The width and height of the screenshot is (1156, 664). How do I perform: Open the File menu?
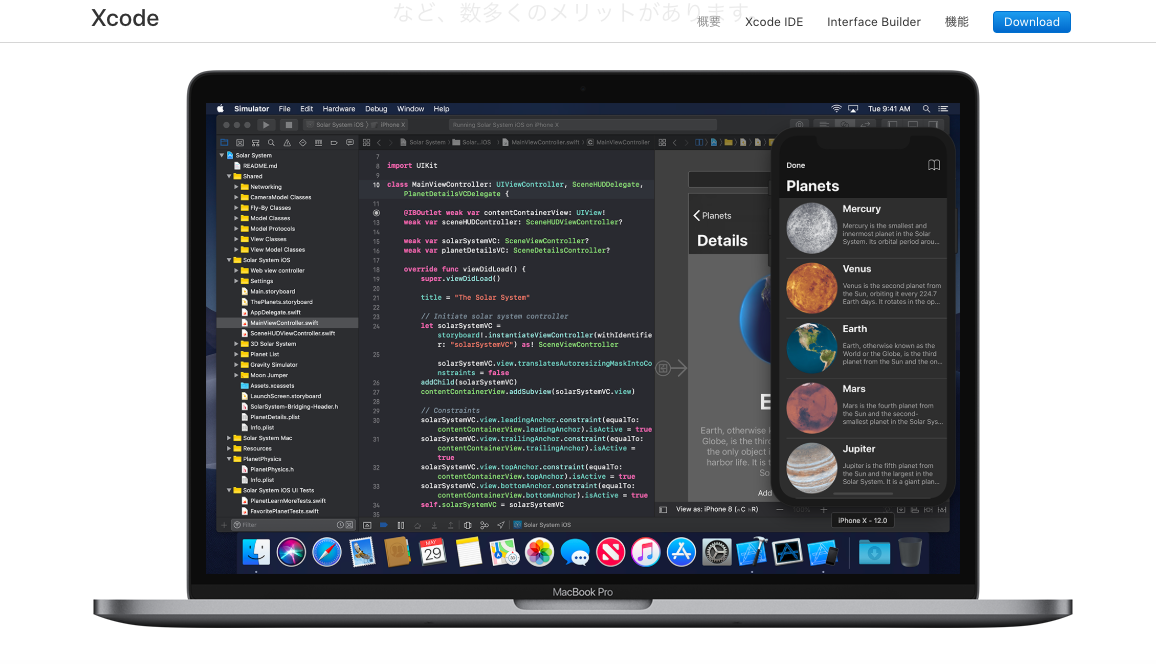point(285,109)
